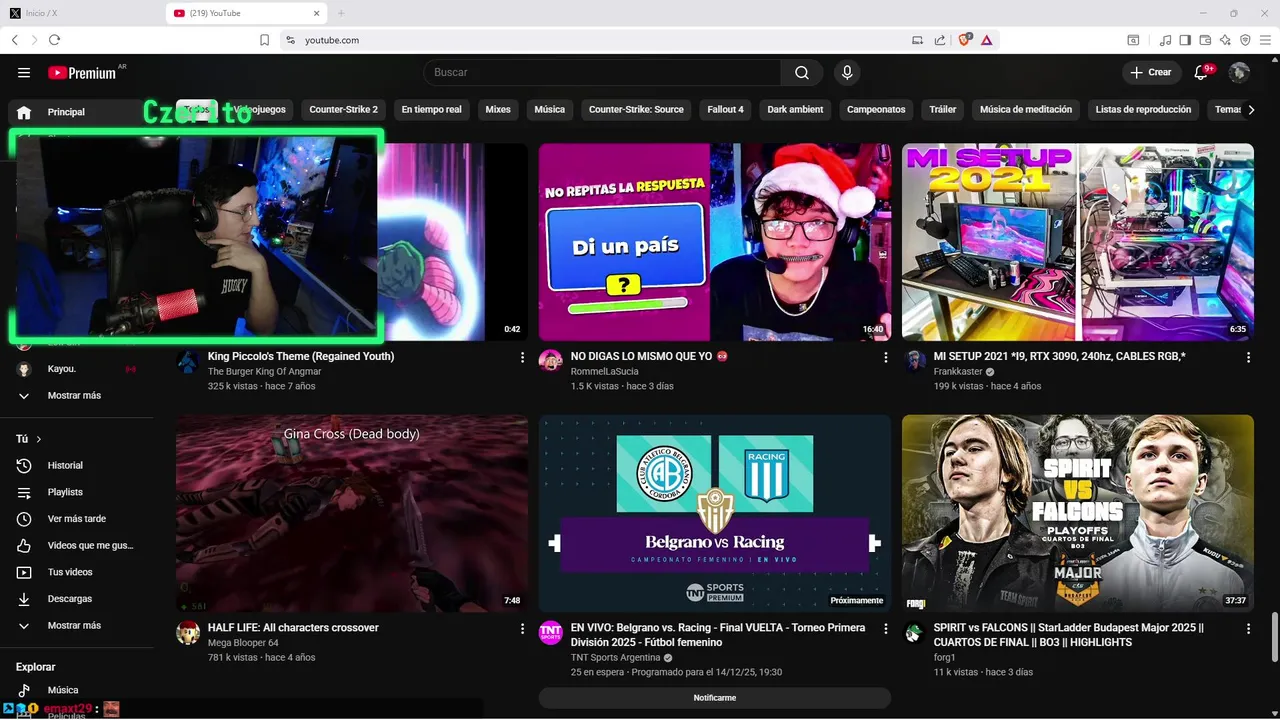Click the RommelLaSucia channel avatar
The height and width of the screenshot is (720, 1280).
tap(551, 361)
